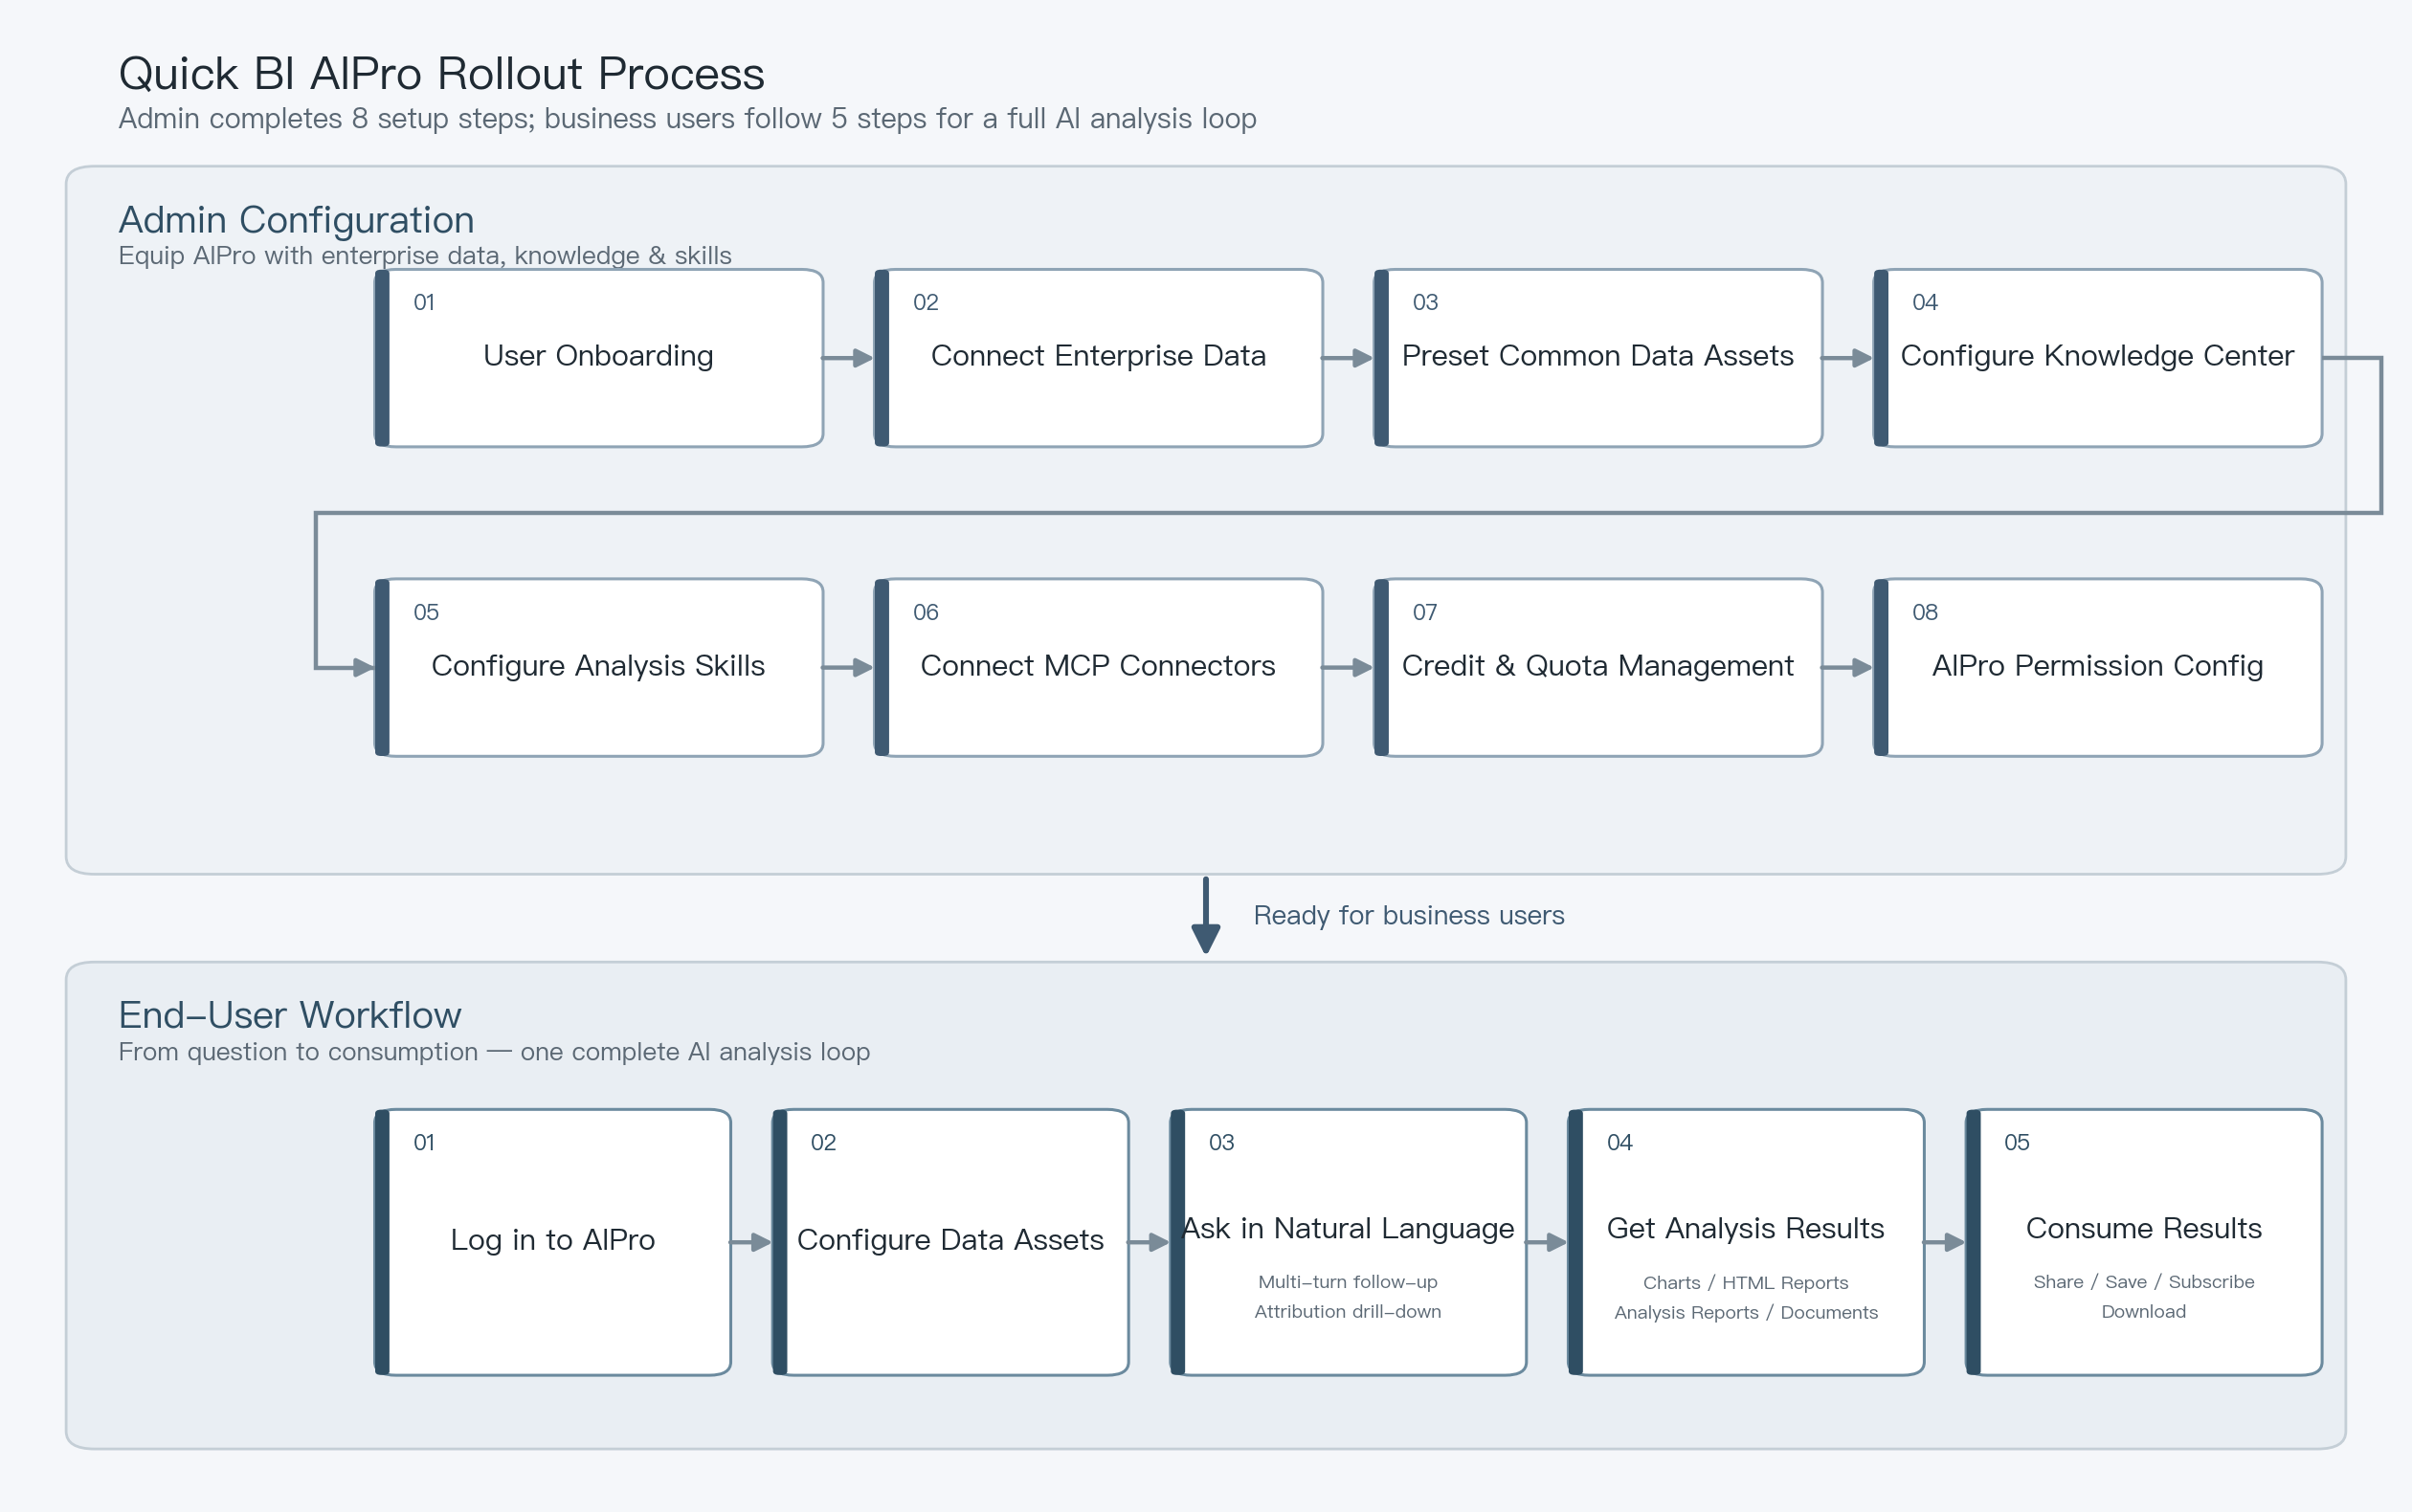Screen dimensions: 2412x1512
Task: Click the "Preset Common Data Assets" step
Action: pos(1598,358)
